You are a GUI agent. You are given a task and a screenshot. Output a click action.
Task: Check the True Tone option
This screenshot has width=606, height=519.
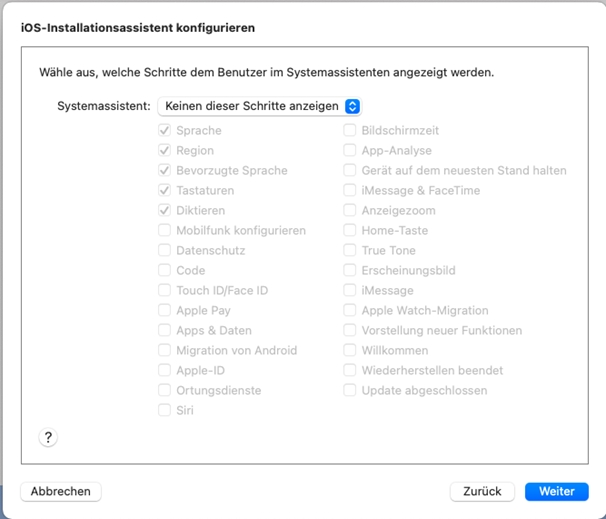click(x=350, y=251)
